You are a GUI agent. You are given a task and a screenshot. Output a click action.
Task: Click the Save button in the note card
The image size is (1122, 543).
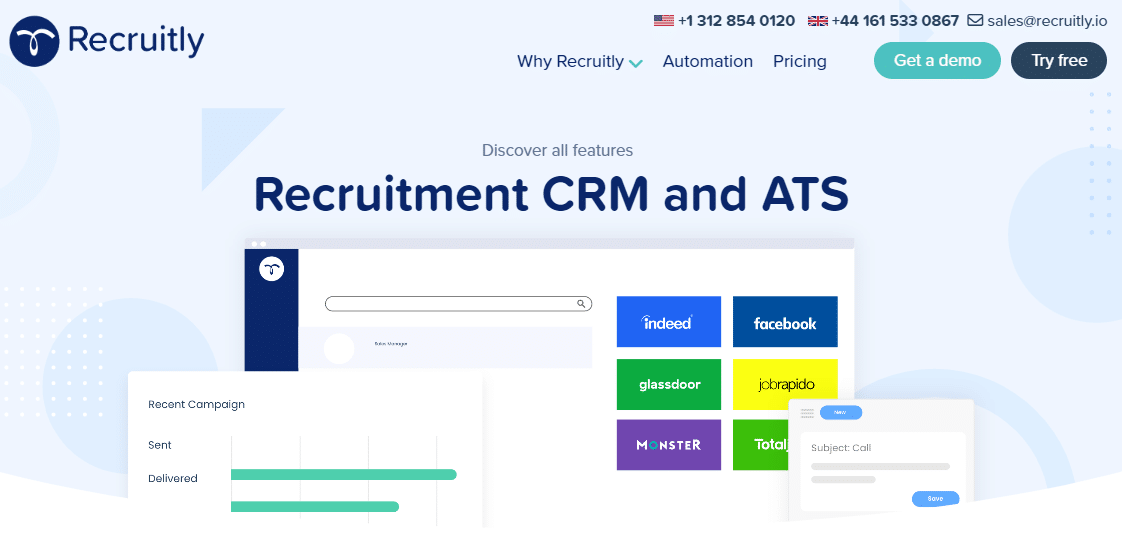935,499
